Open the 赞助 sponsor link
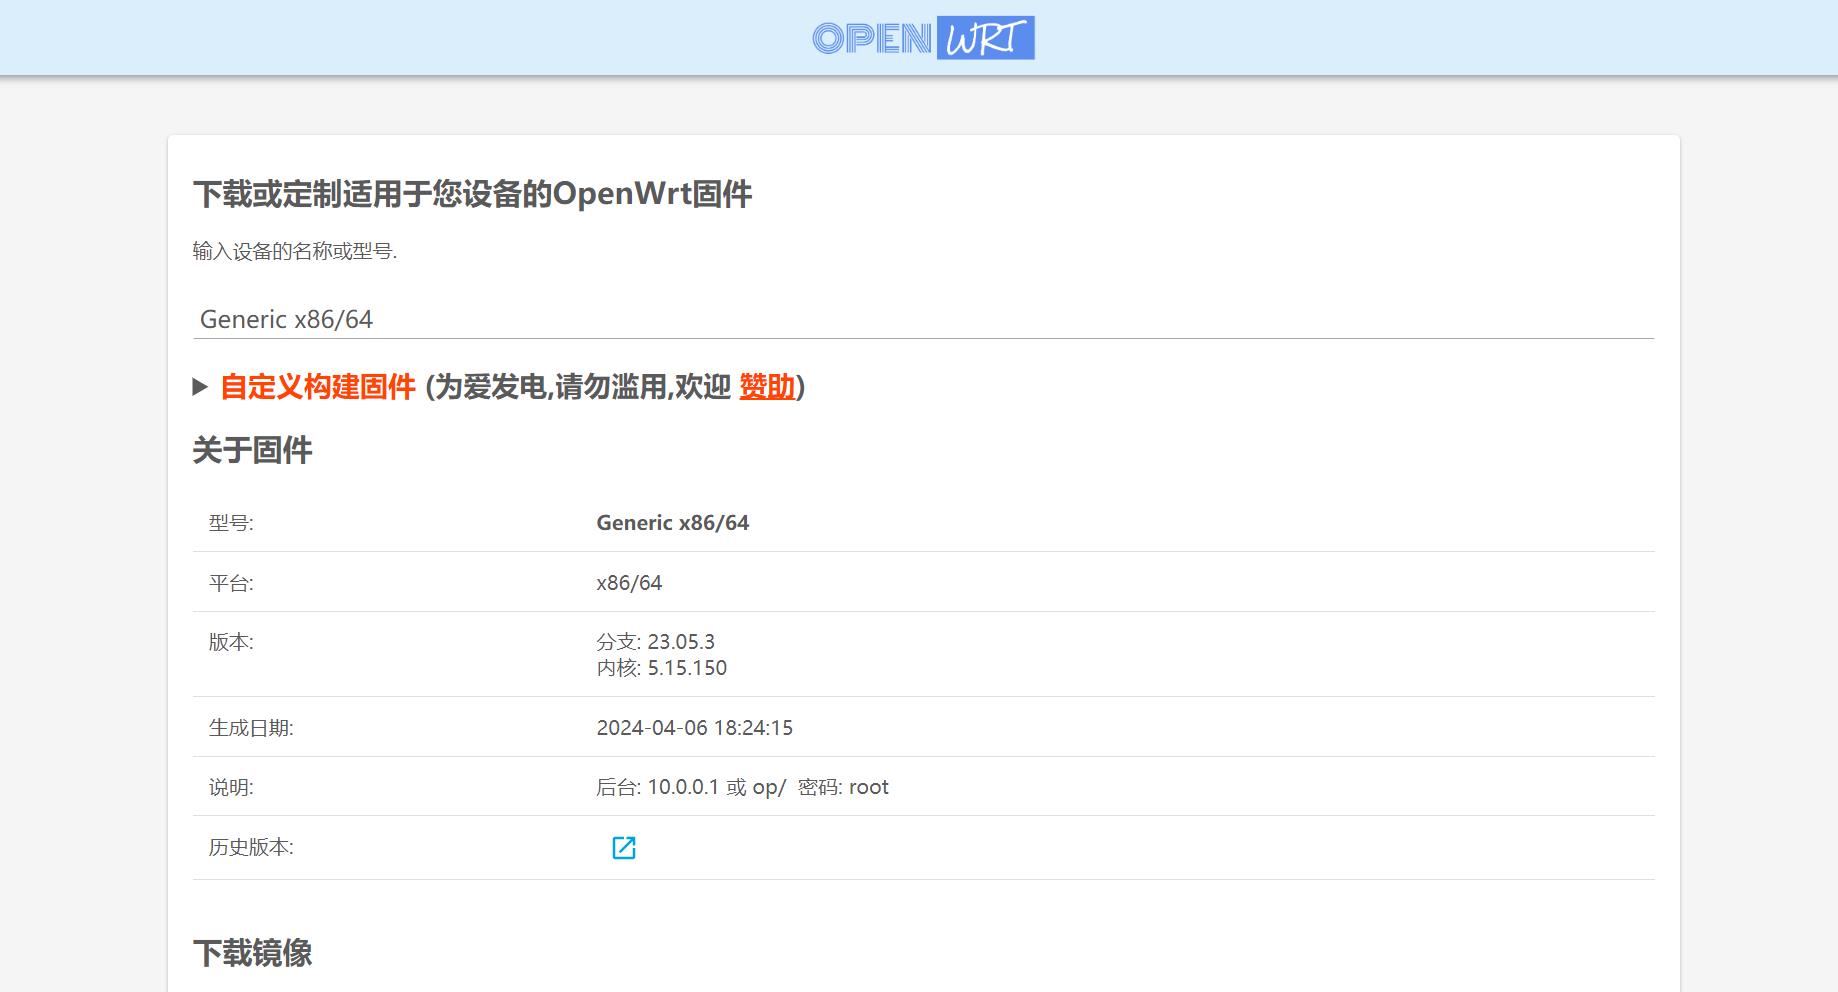1838x992 pixels. coord(767,387)
